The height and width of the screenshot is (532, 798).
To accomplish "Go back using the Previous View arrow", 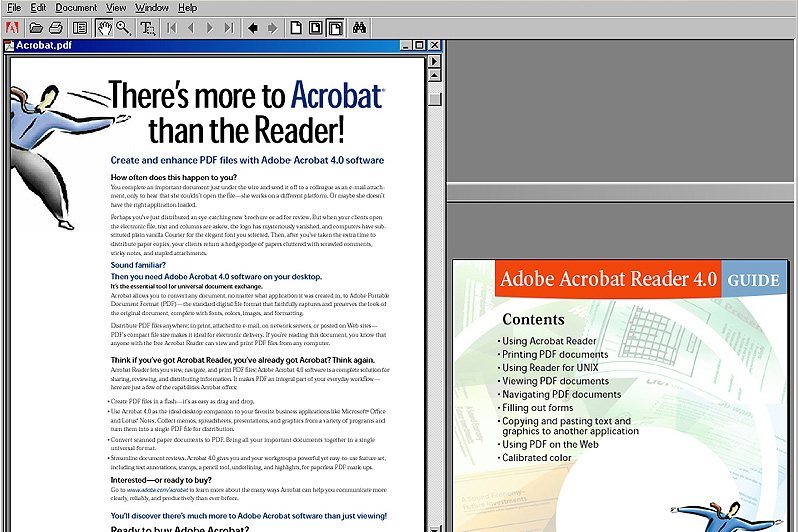I will (253, 27).
